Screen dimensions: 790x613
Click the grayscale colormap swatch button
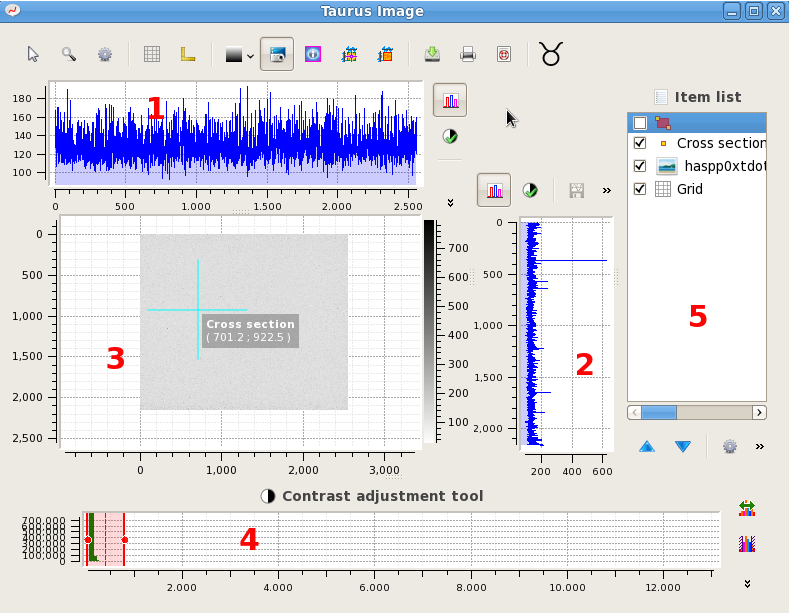(234, 54)
